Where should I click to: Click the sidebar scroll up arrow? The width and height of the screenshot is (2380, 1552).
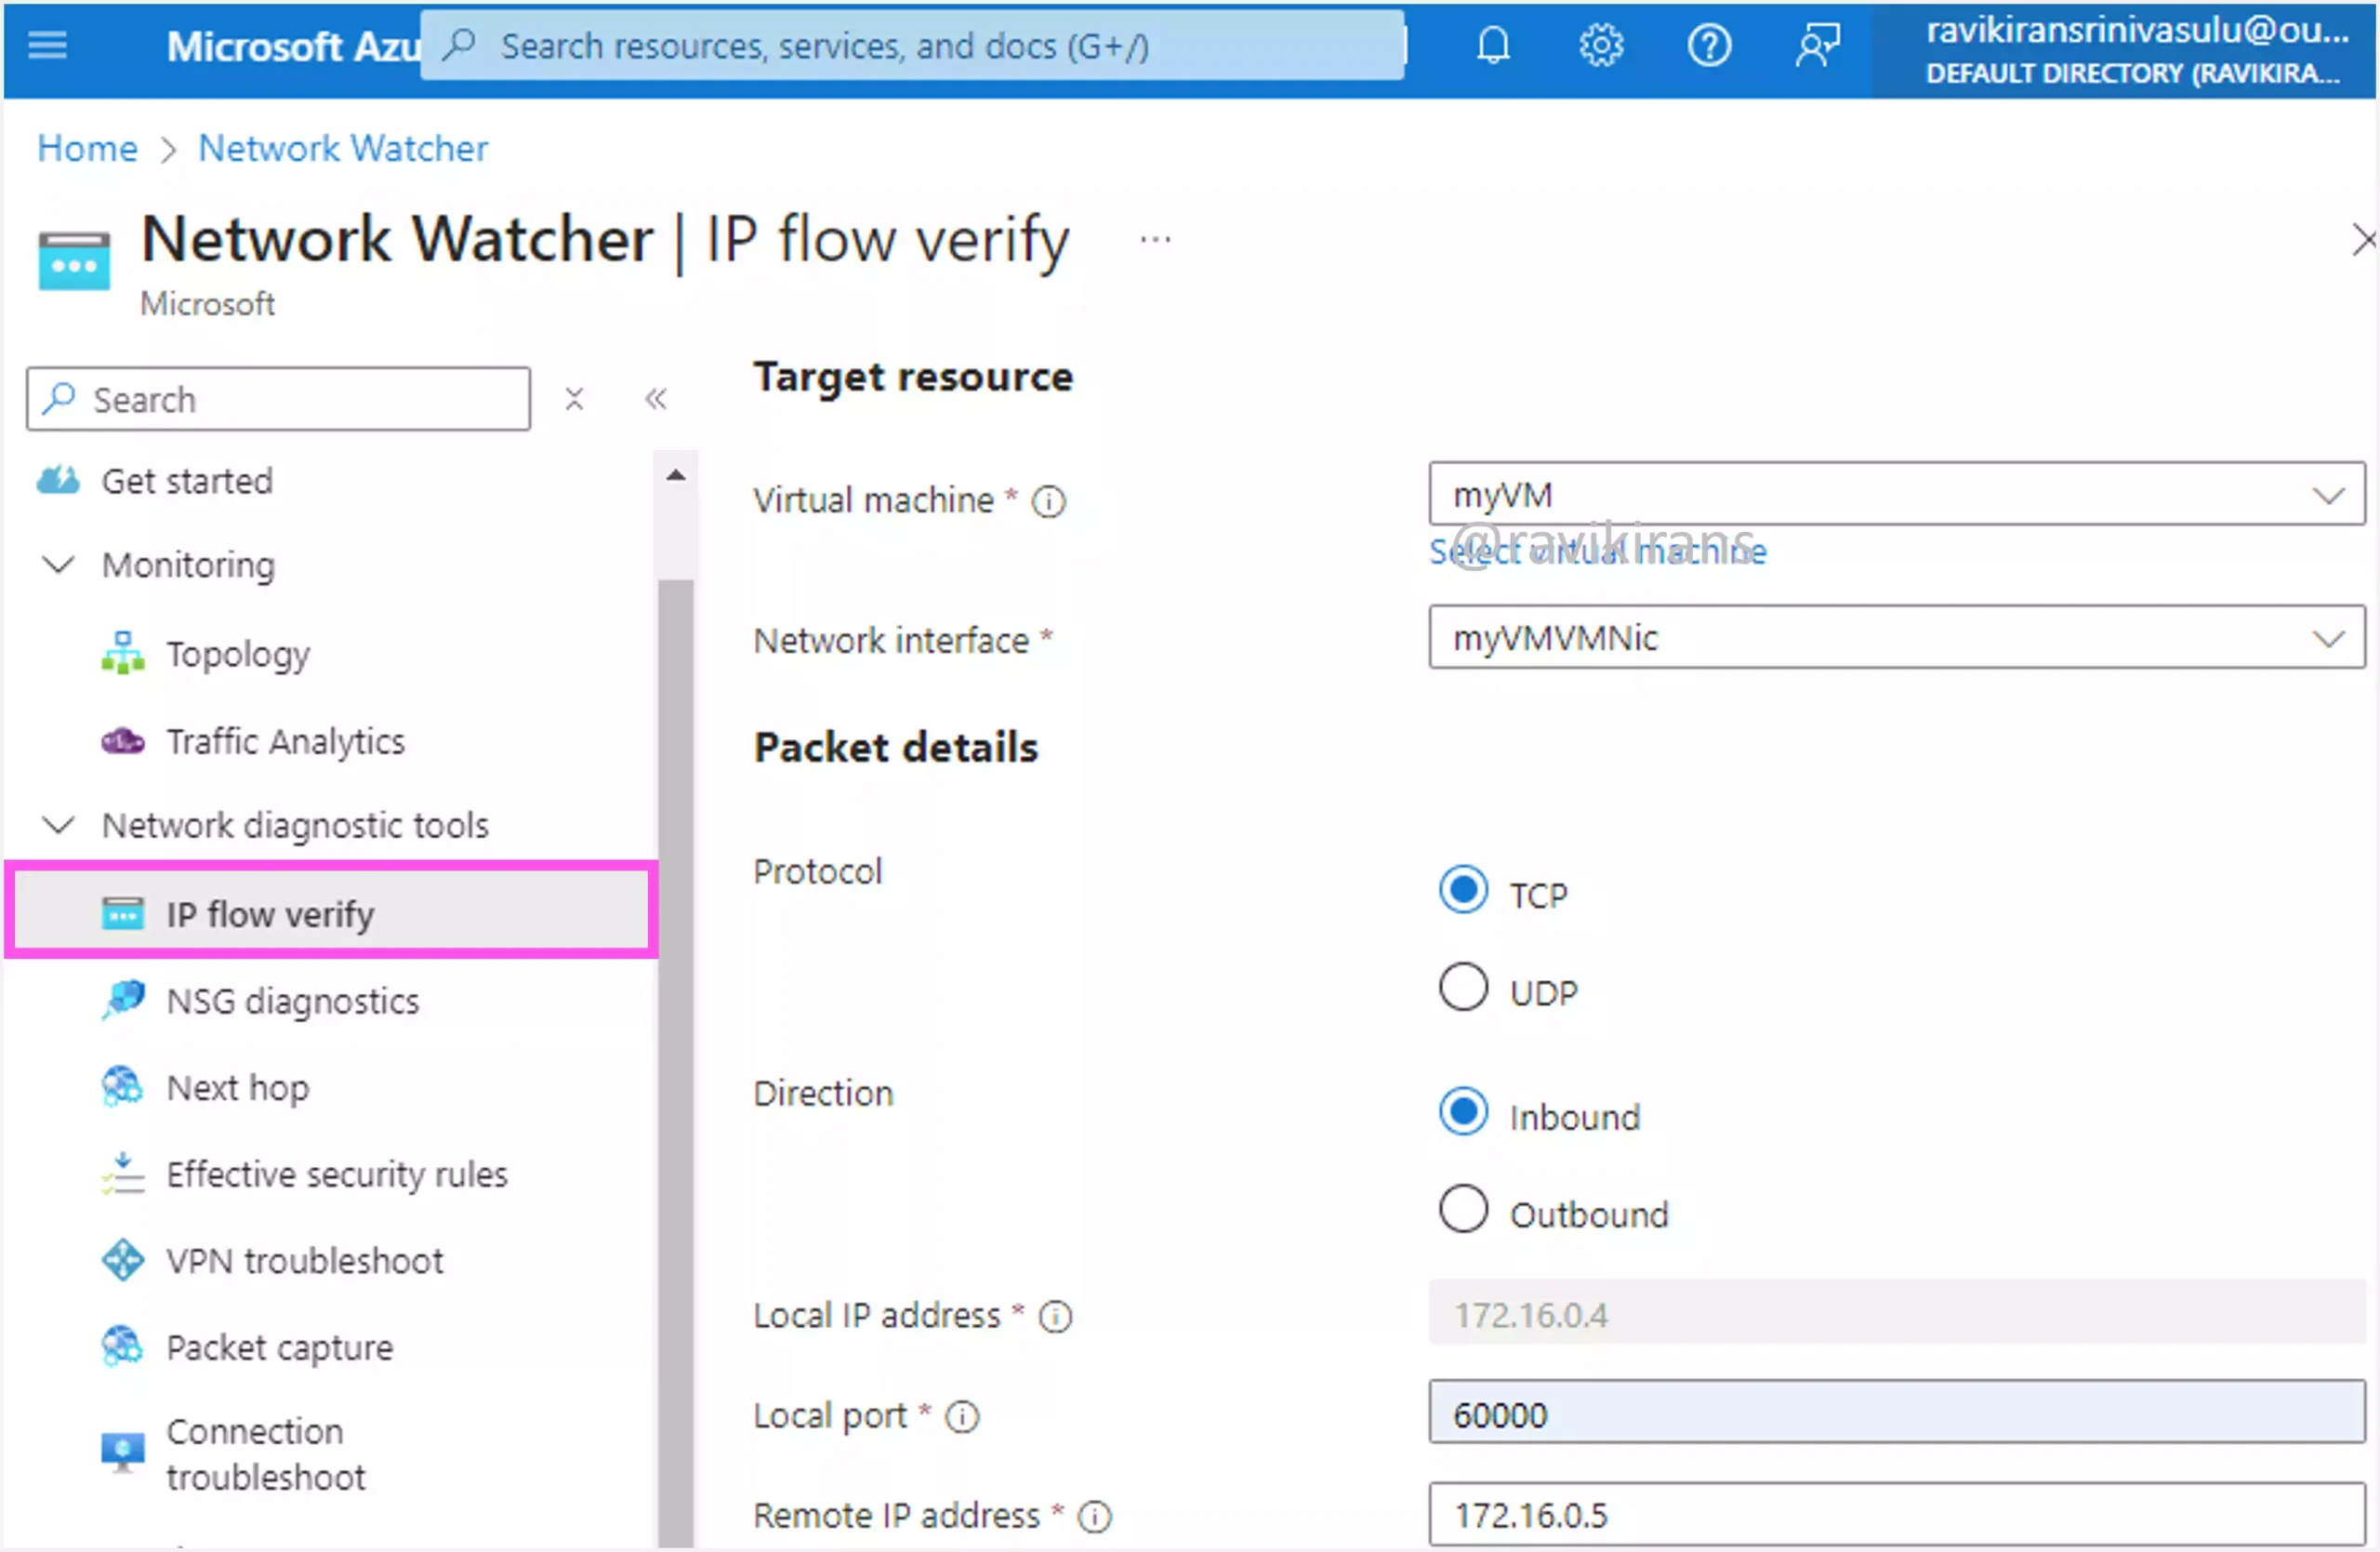tap(676, 475)
